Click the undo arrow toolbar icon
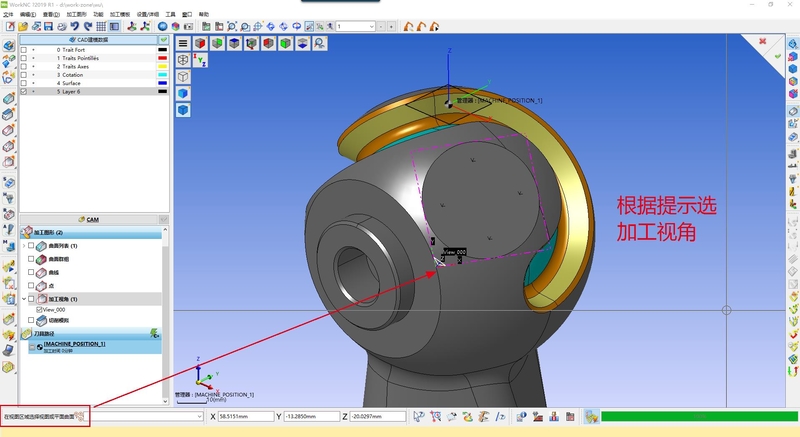This screenshot has width=800, height=437. point(73,25)
